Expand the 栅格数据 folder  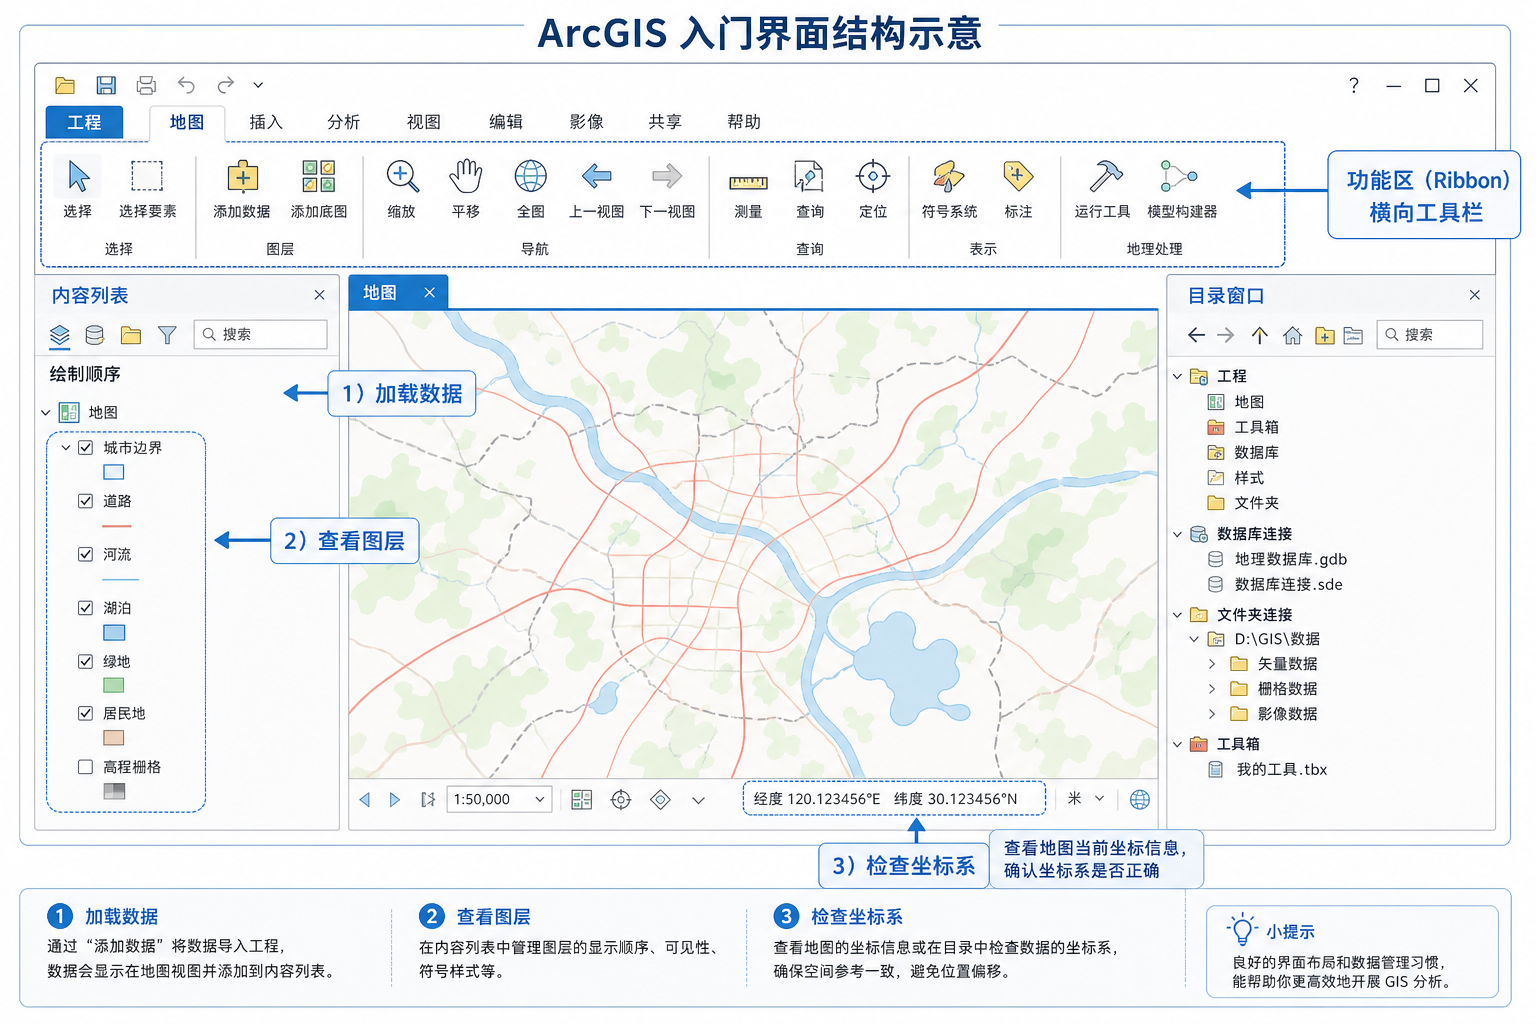(1212, 689)
